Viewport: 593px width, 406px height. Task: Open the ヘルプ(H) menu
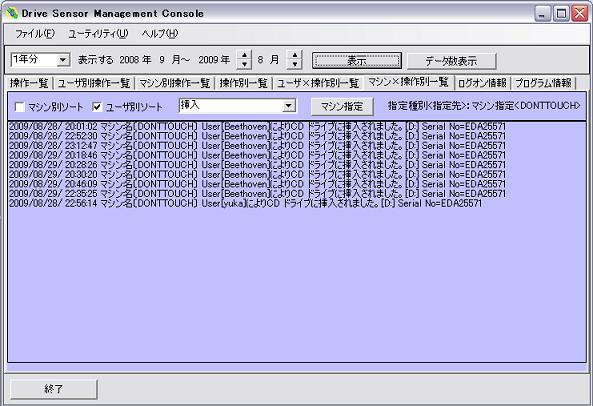pos(160,34)
